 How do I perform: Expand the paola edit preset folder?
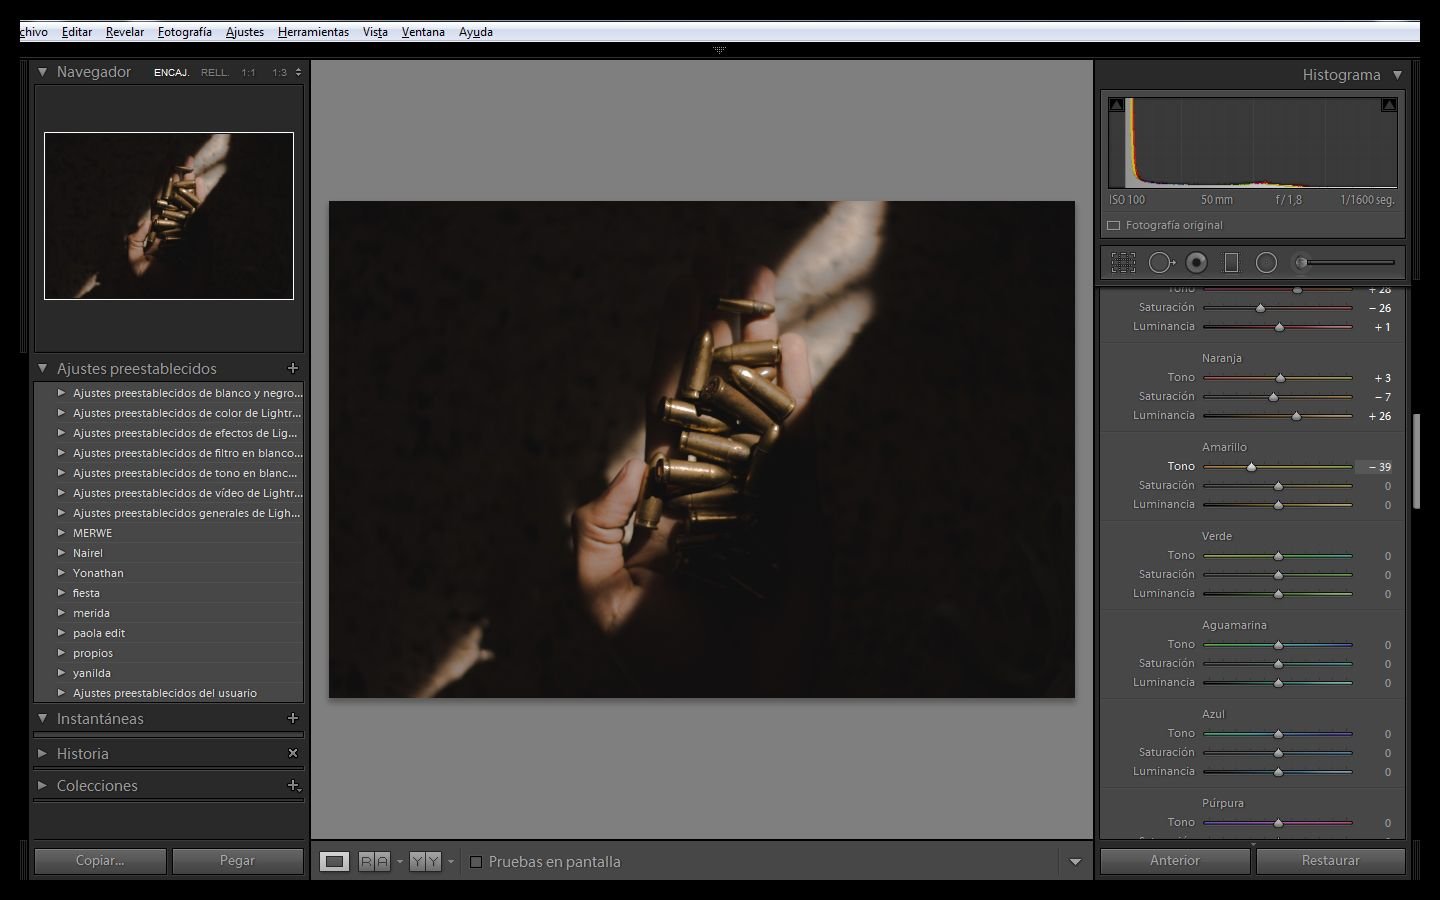tap(61, 633)
